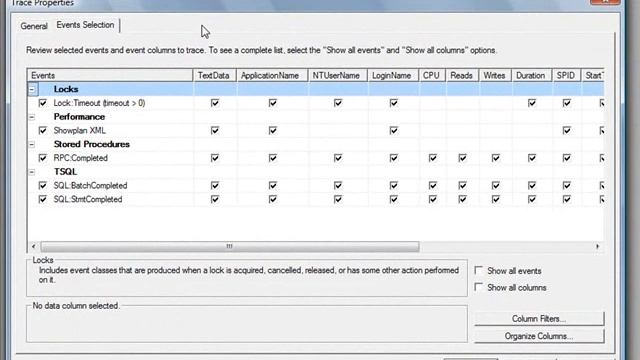Toggle CPU for RPC:Completed row
Image resolution: width=640 pixels, height=360 pixels.
click(x=433, y=158)
